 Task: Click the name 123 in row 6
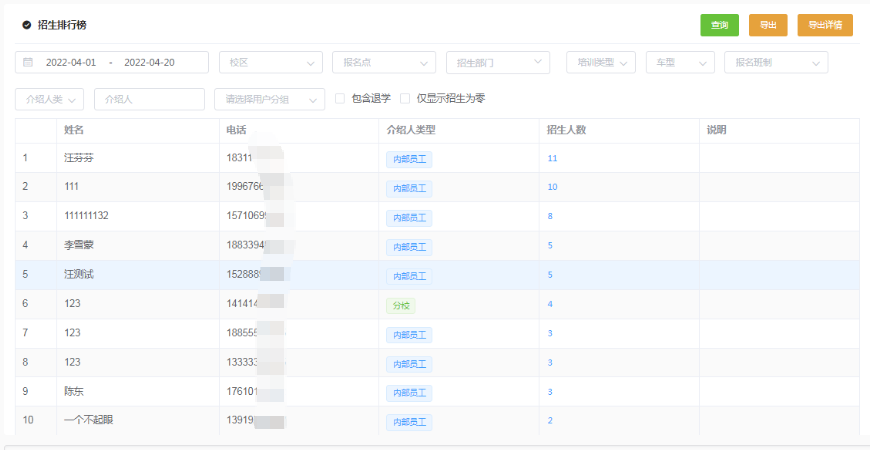[x=72, y=304]
